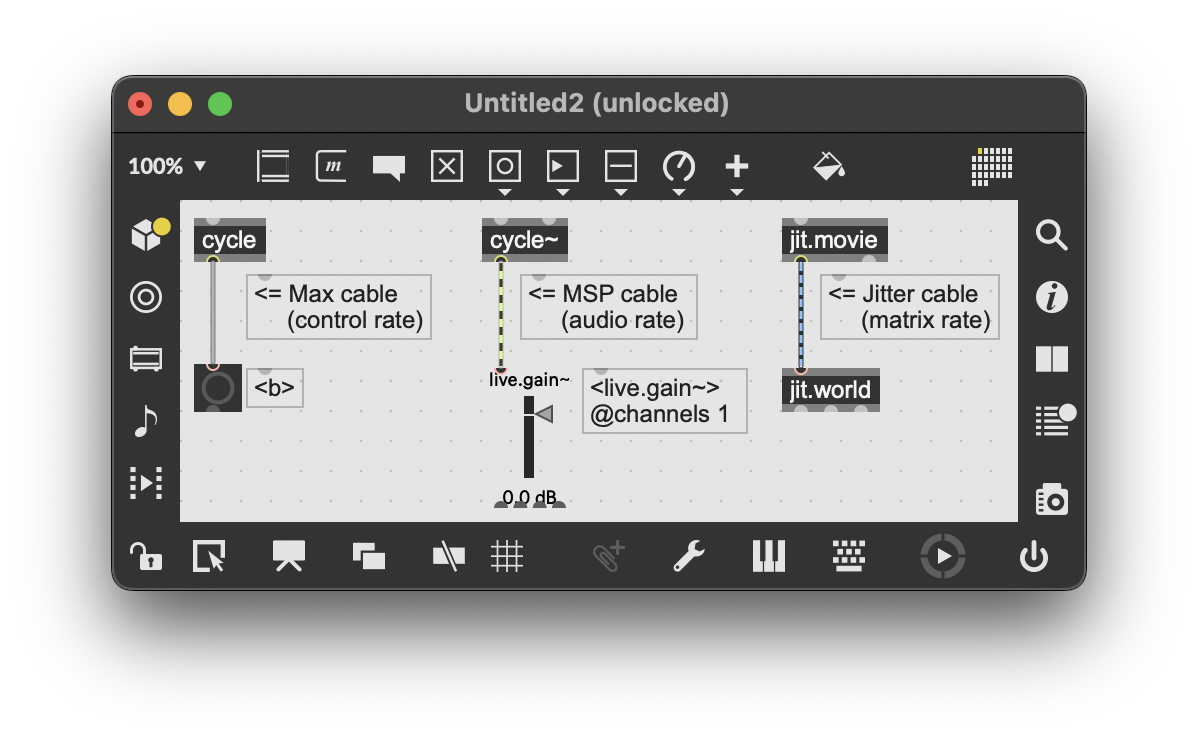Open the snapshots camera icon

pos(1052,499)
